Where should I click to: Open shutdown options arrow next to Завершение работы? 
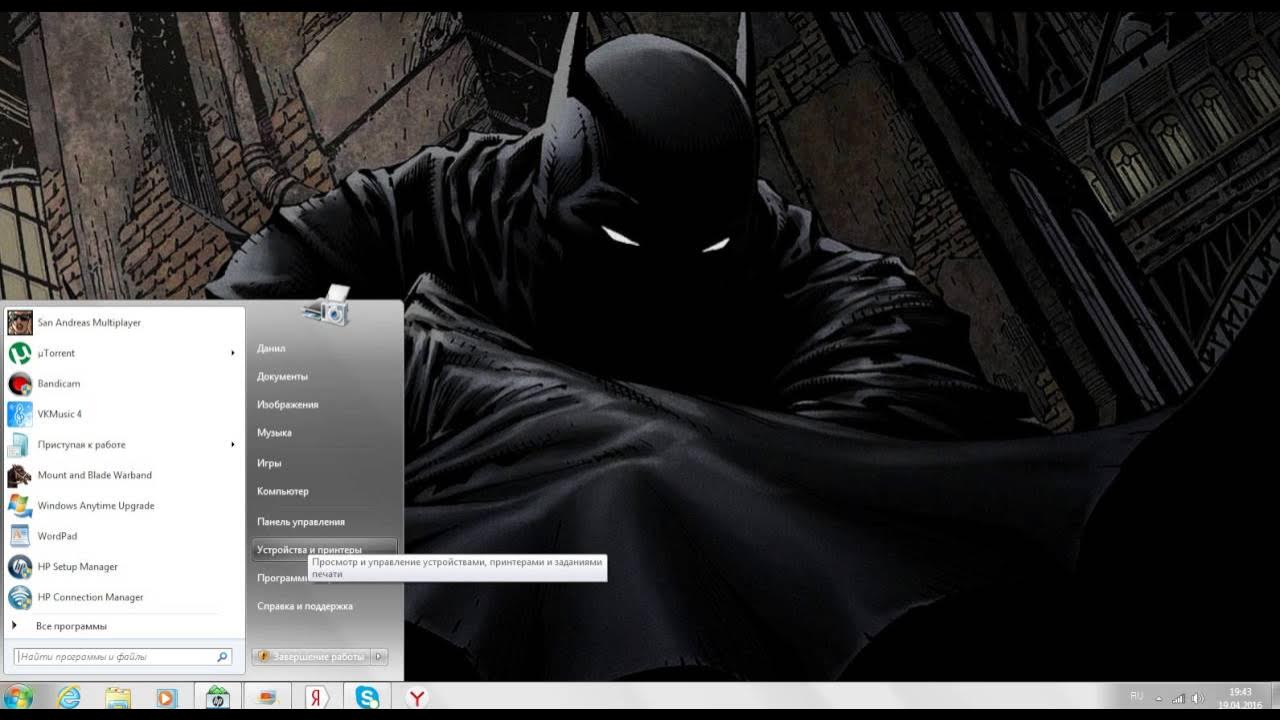click(378, 657)
